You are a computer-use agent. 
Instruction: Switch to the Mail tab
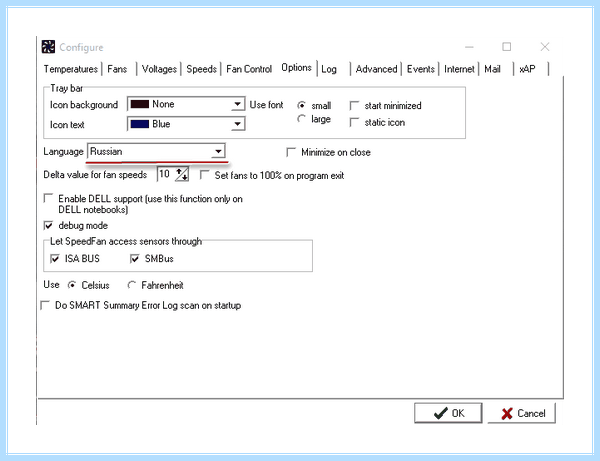[492, 69]
